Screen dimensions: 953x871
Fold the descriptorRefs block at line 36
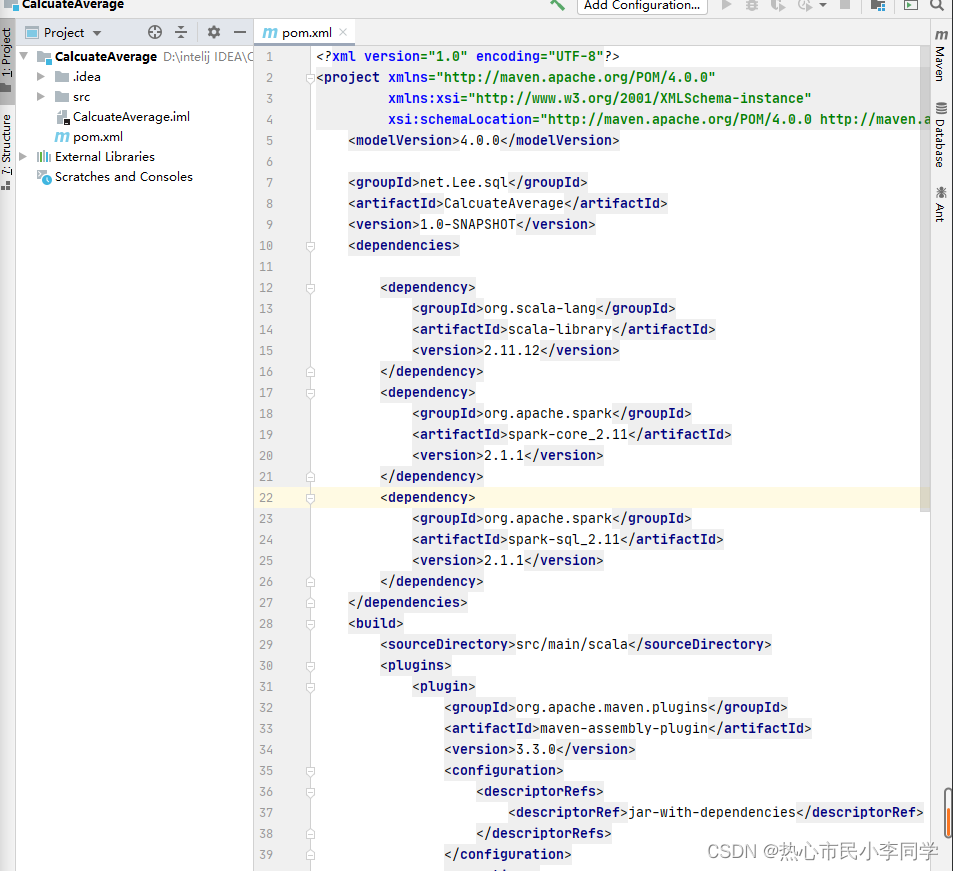click(311, 793)
